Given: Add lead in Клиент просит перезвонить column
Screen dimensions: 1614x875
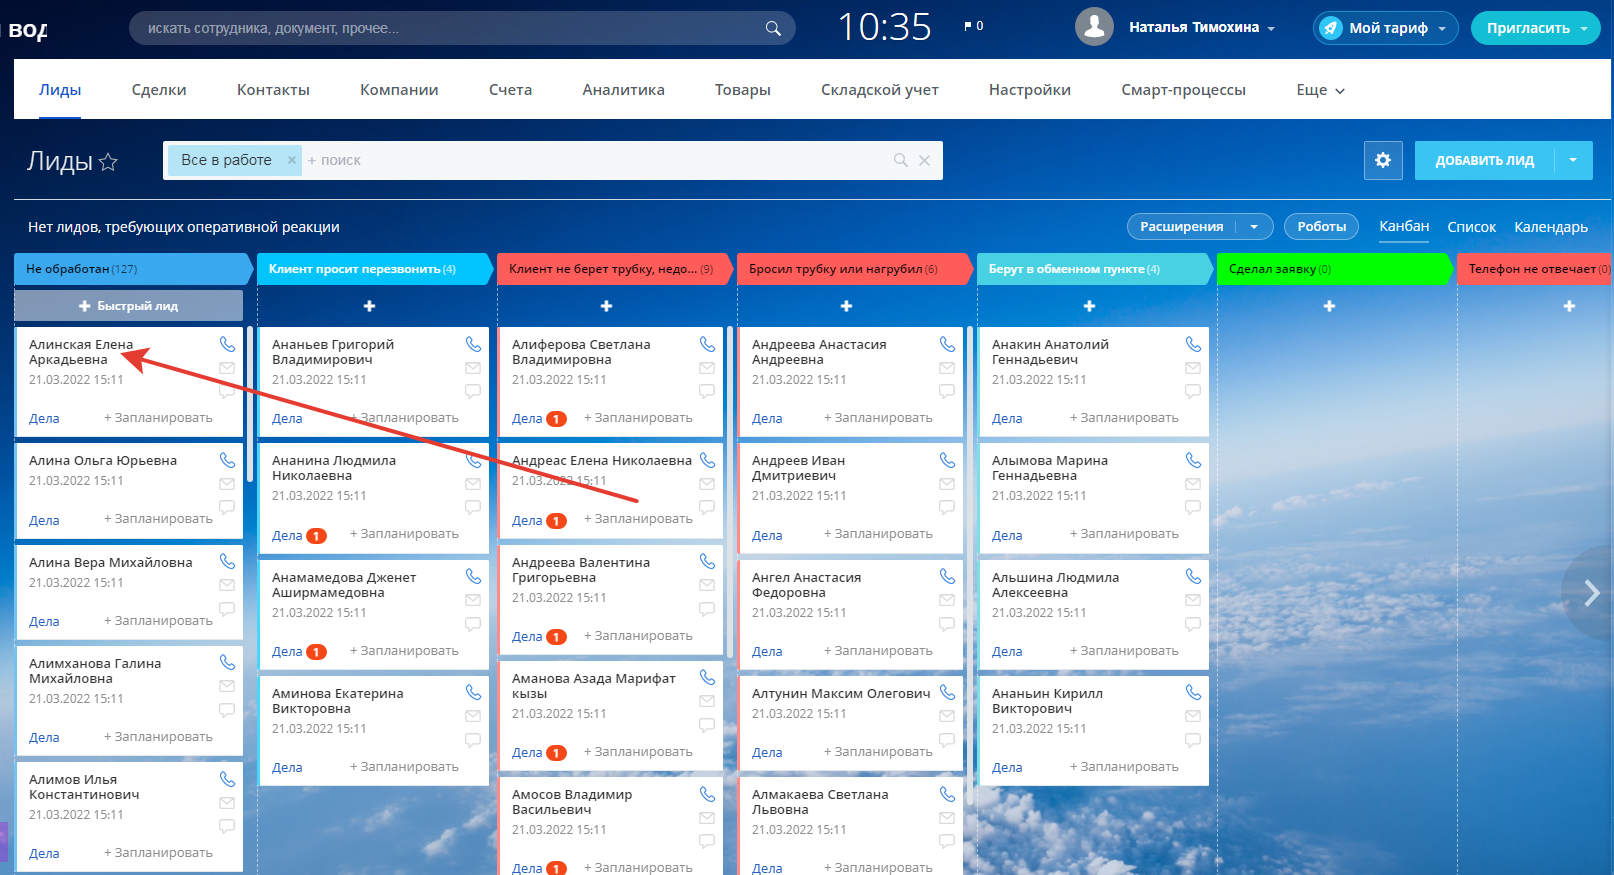Looking at the screenshot, I should pos(369,306).
